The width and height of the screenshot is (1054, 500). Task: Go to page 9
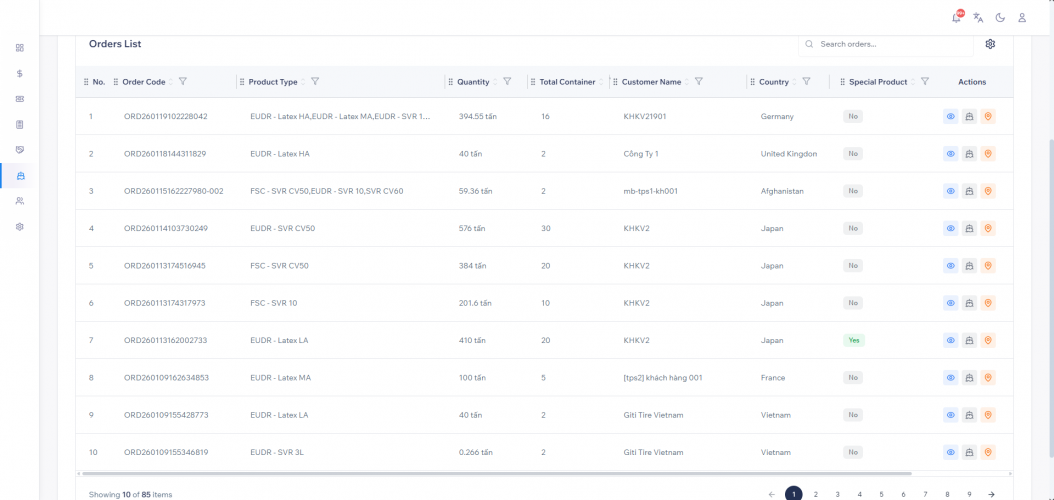click(x=969, y=494)
